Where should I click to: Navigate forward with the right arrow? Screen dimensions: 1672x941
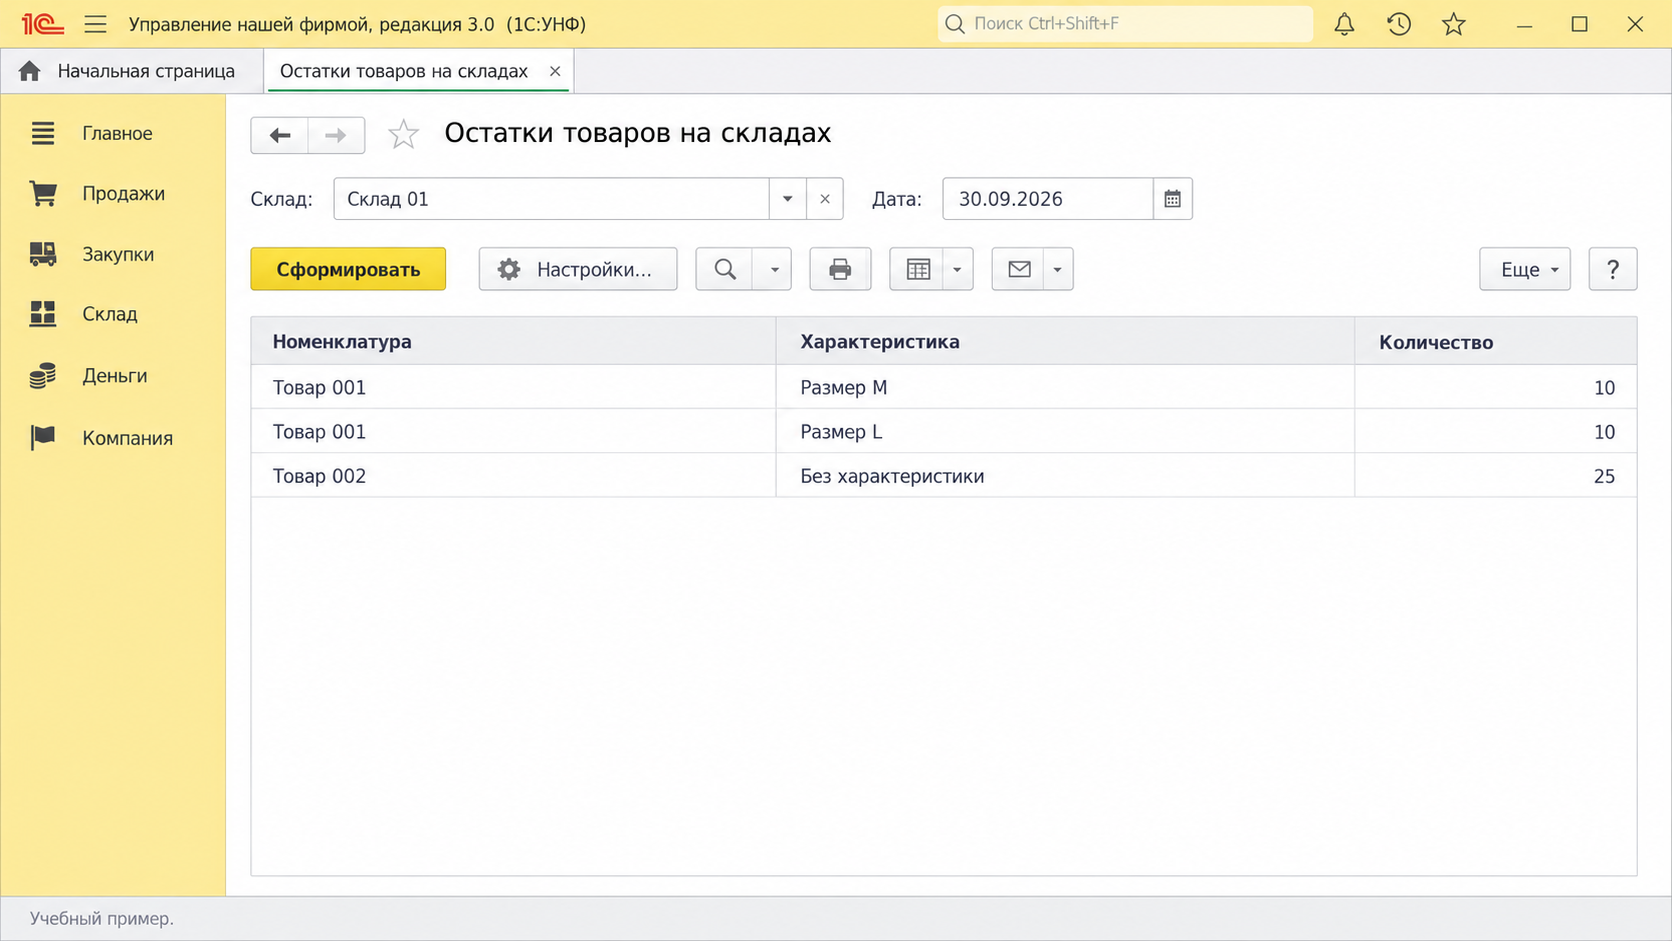tap(336, 135)
